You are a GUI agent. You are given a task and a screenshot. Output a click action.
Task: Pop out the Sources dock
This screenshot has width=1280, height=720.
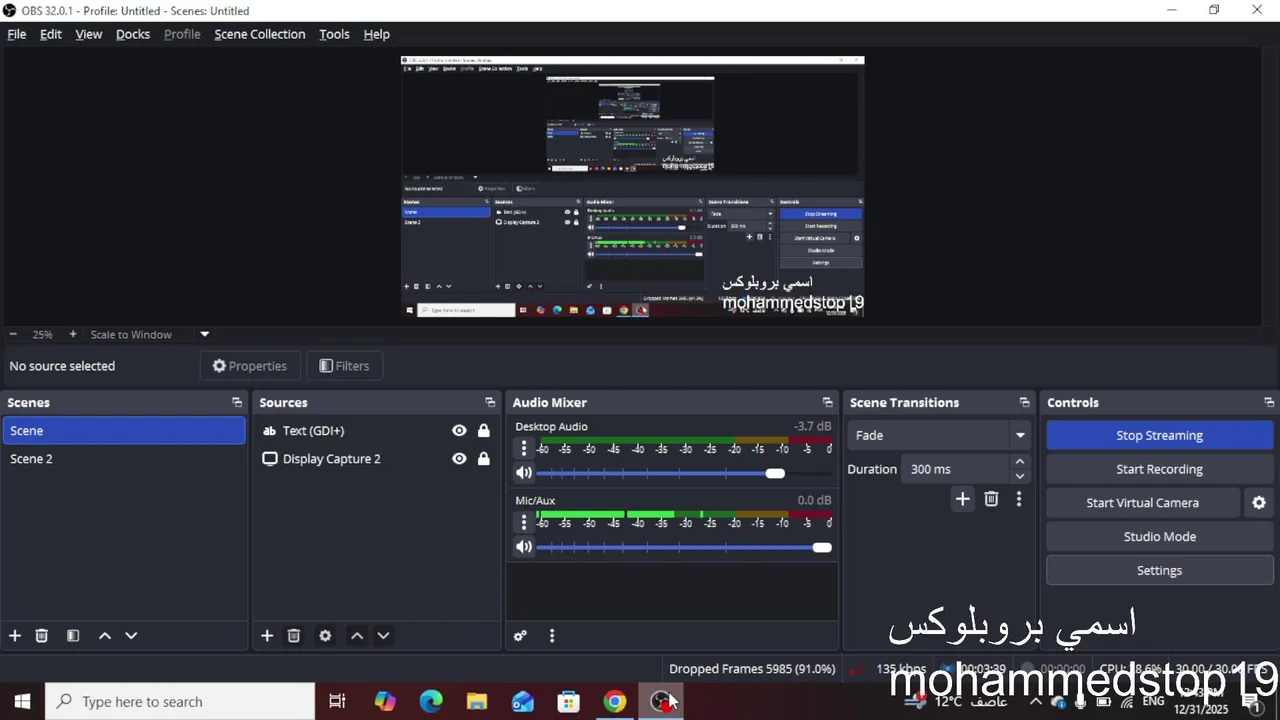point(490,402)
